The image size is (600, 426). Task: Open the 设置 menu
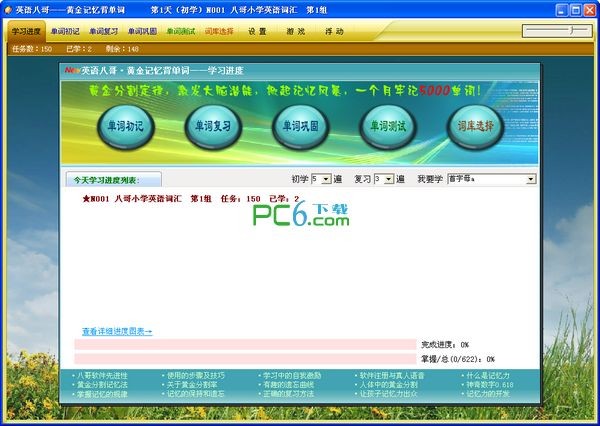(257, 31)
